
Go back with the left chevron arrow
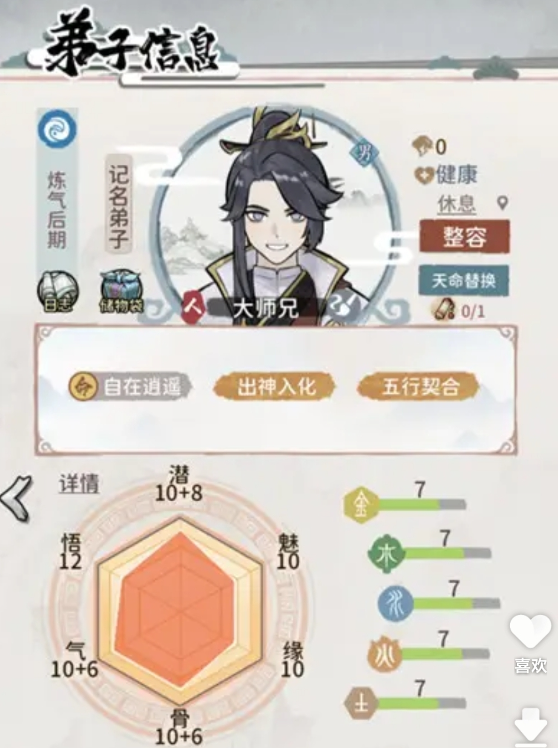pos(17,499)
